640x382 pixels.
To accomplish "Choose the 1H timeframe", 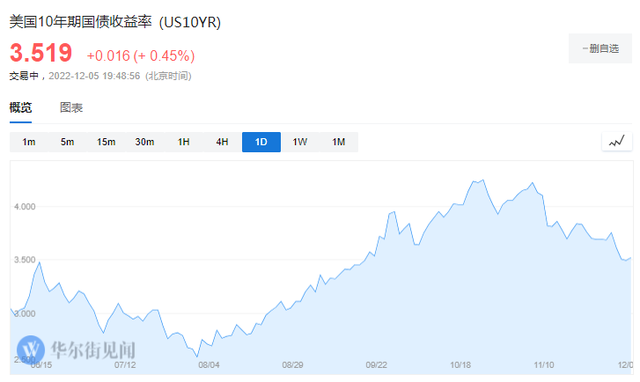I will pos(184,142).
